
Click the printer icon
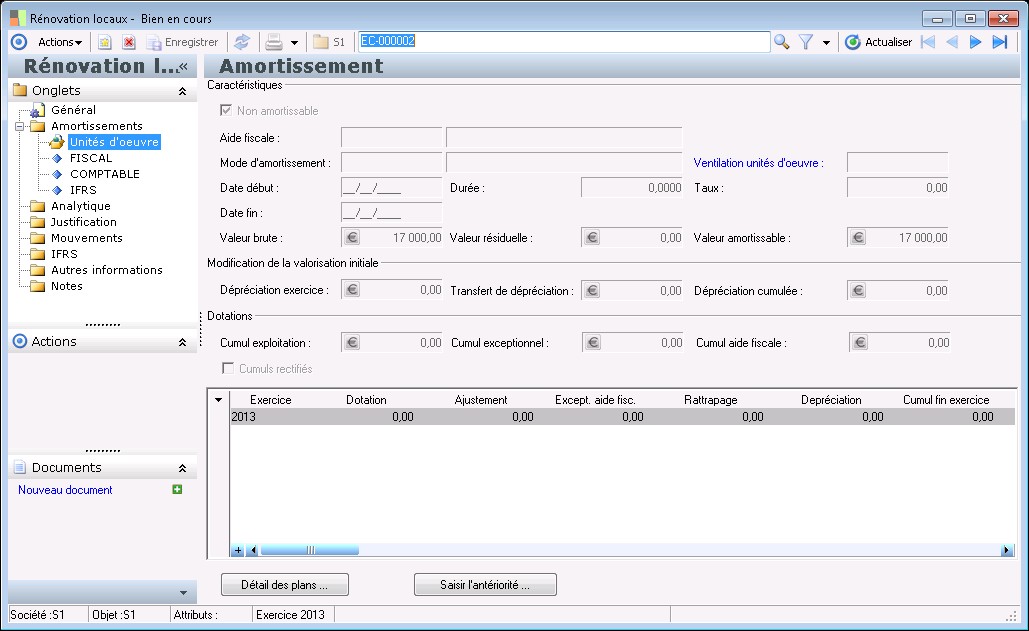pyautogui.click(x=274, y=42)
